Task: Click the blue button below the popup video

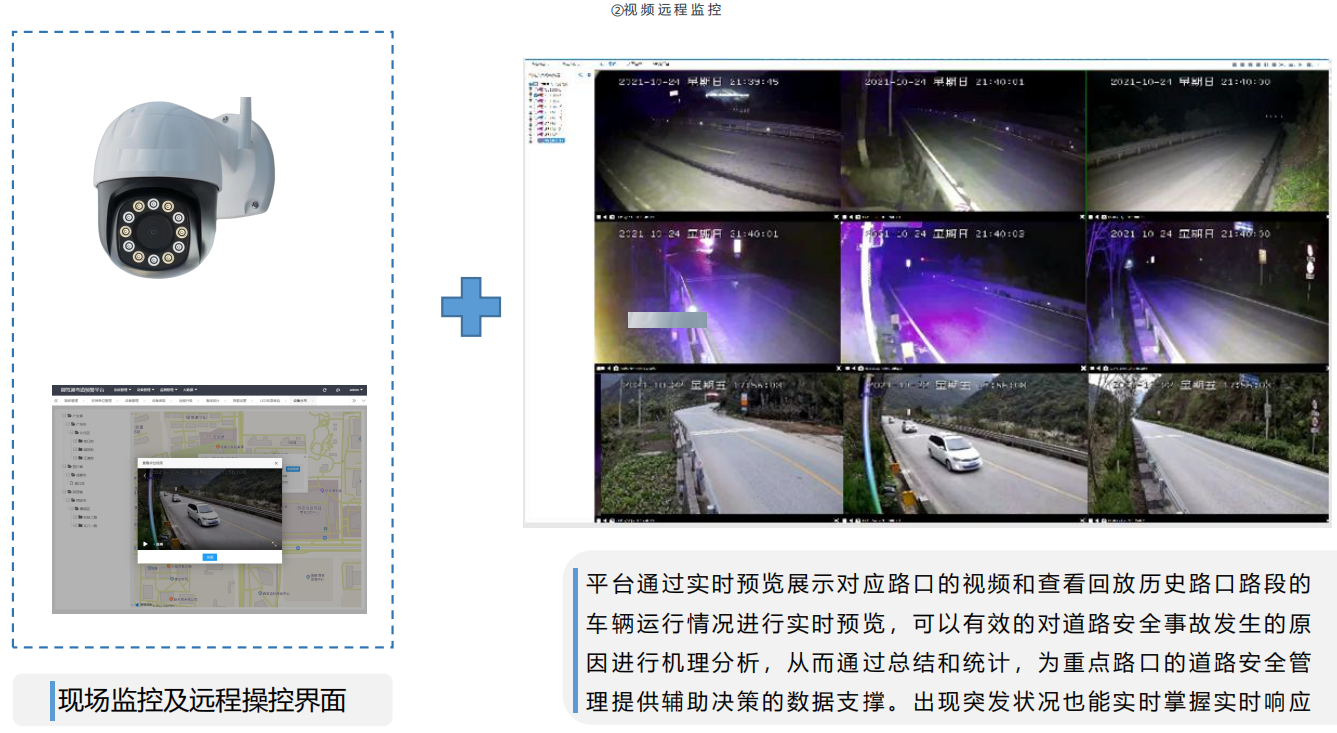Action: click(209, 557)
